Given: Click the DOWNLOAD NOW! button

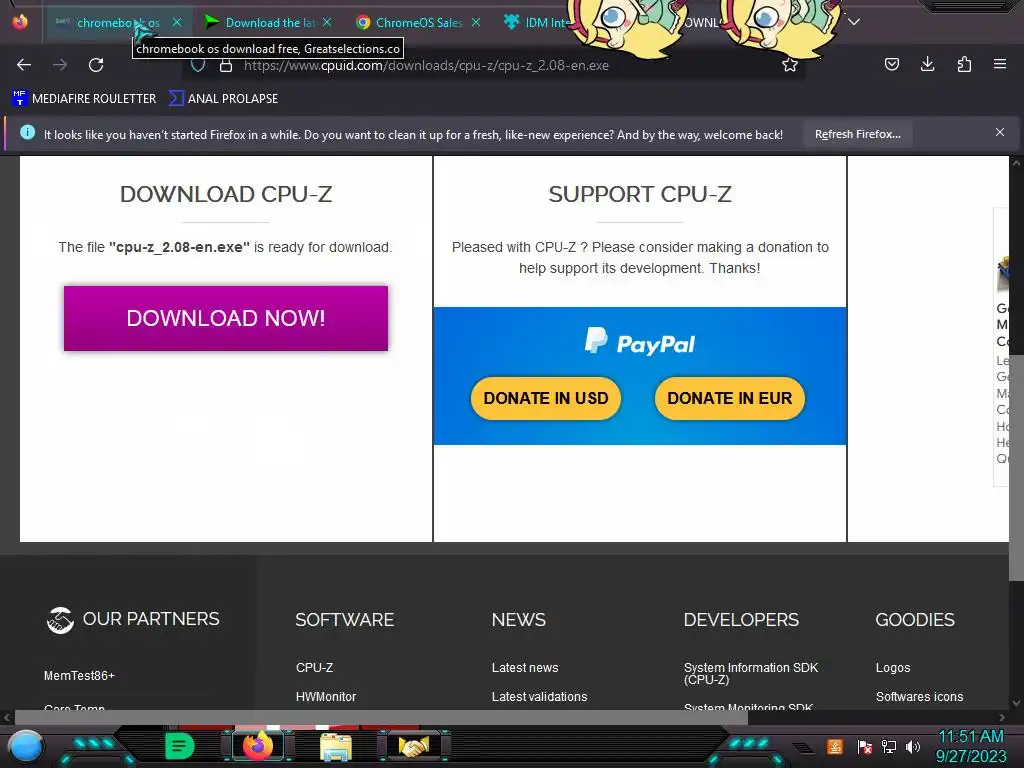Looking at the screenshot, I should coord(225,318).
